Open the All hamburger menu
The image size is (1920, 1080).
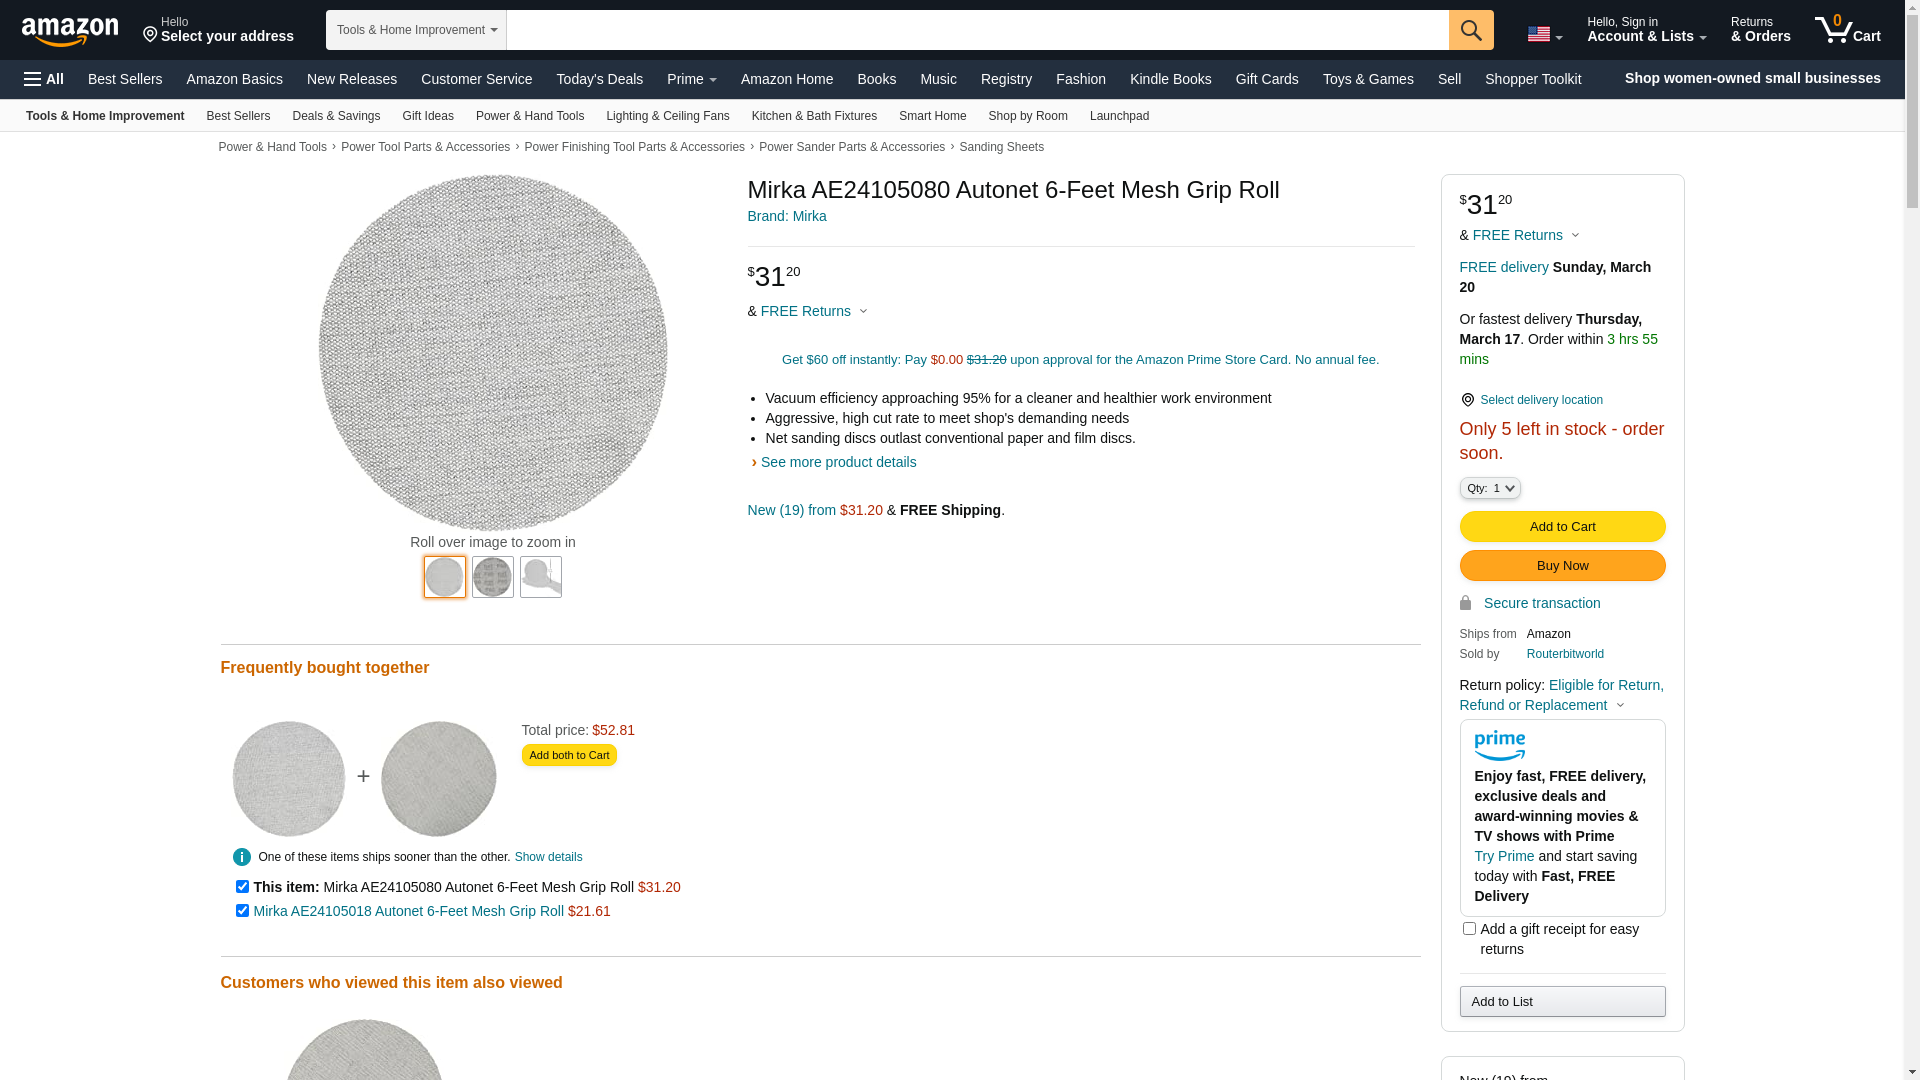pos(44,79)
